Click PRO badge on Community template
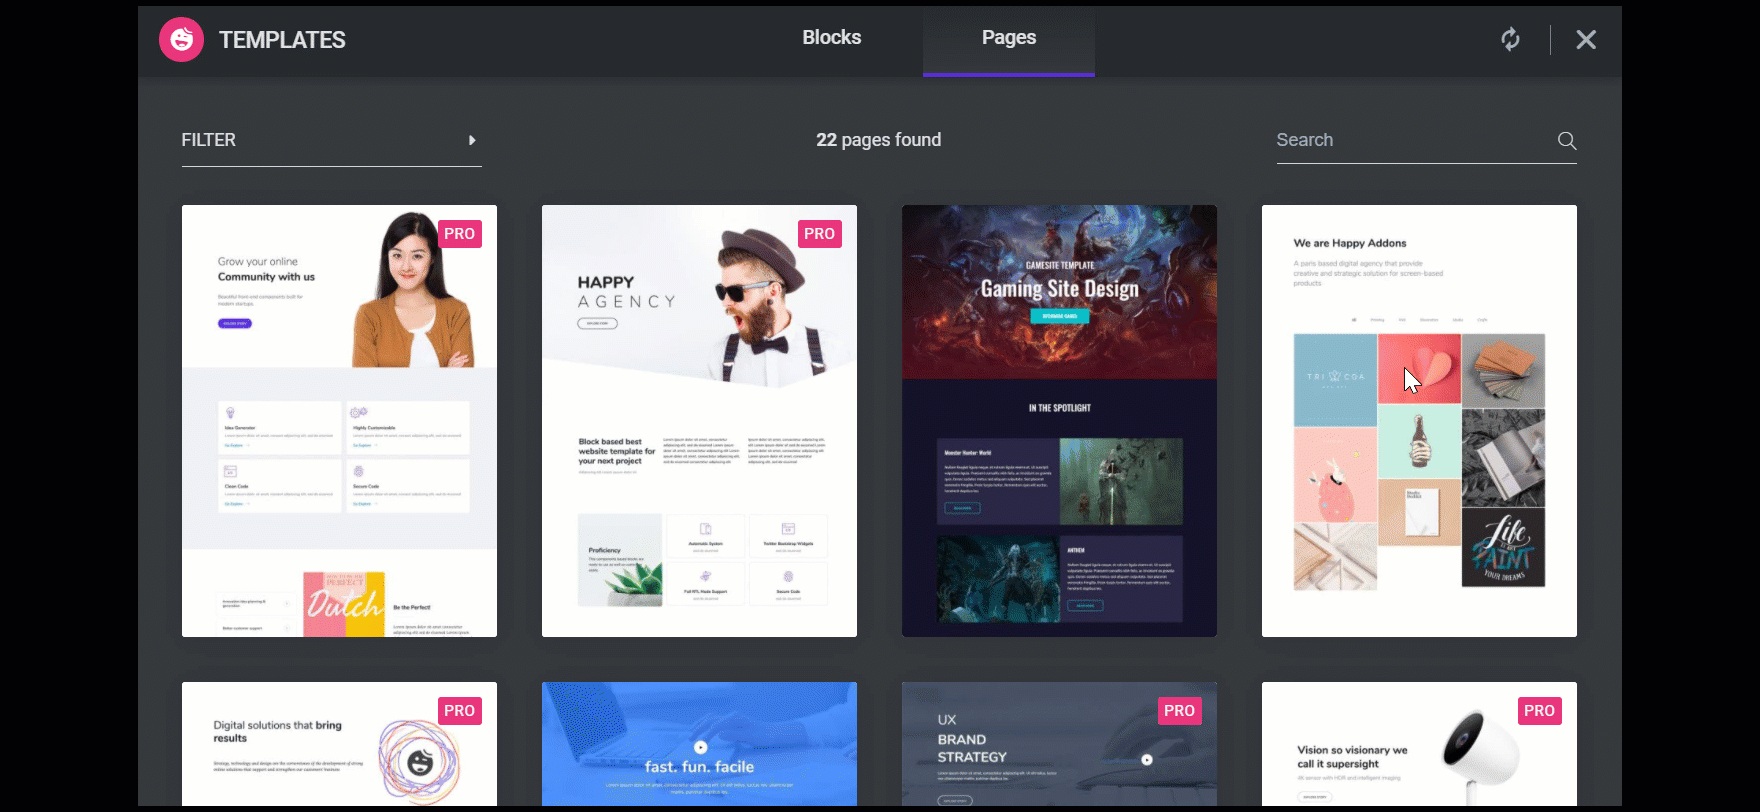Viewport: 1760px width, 812px height. (459, 234)
